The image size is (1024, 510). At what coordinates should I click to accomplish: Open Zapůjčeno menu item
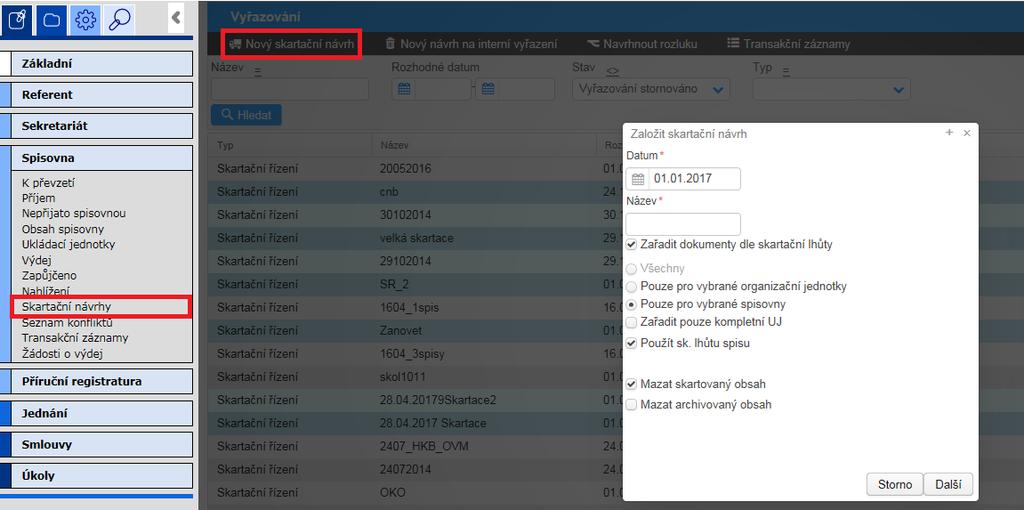49,276
